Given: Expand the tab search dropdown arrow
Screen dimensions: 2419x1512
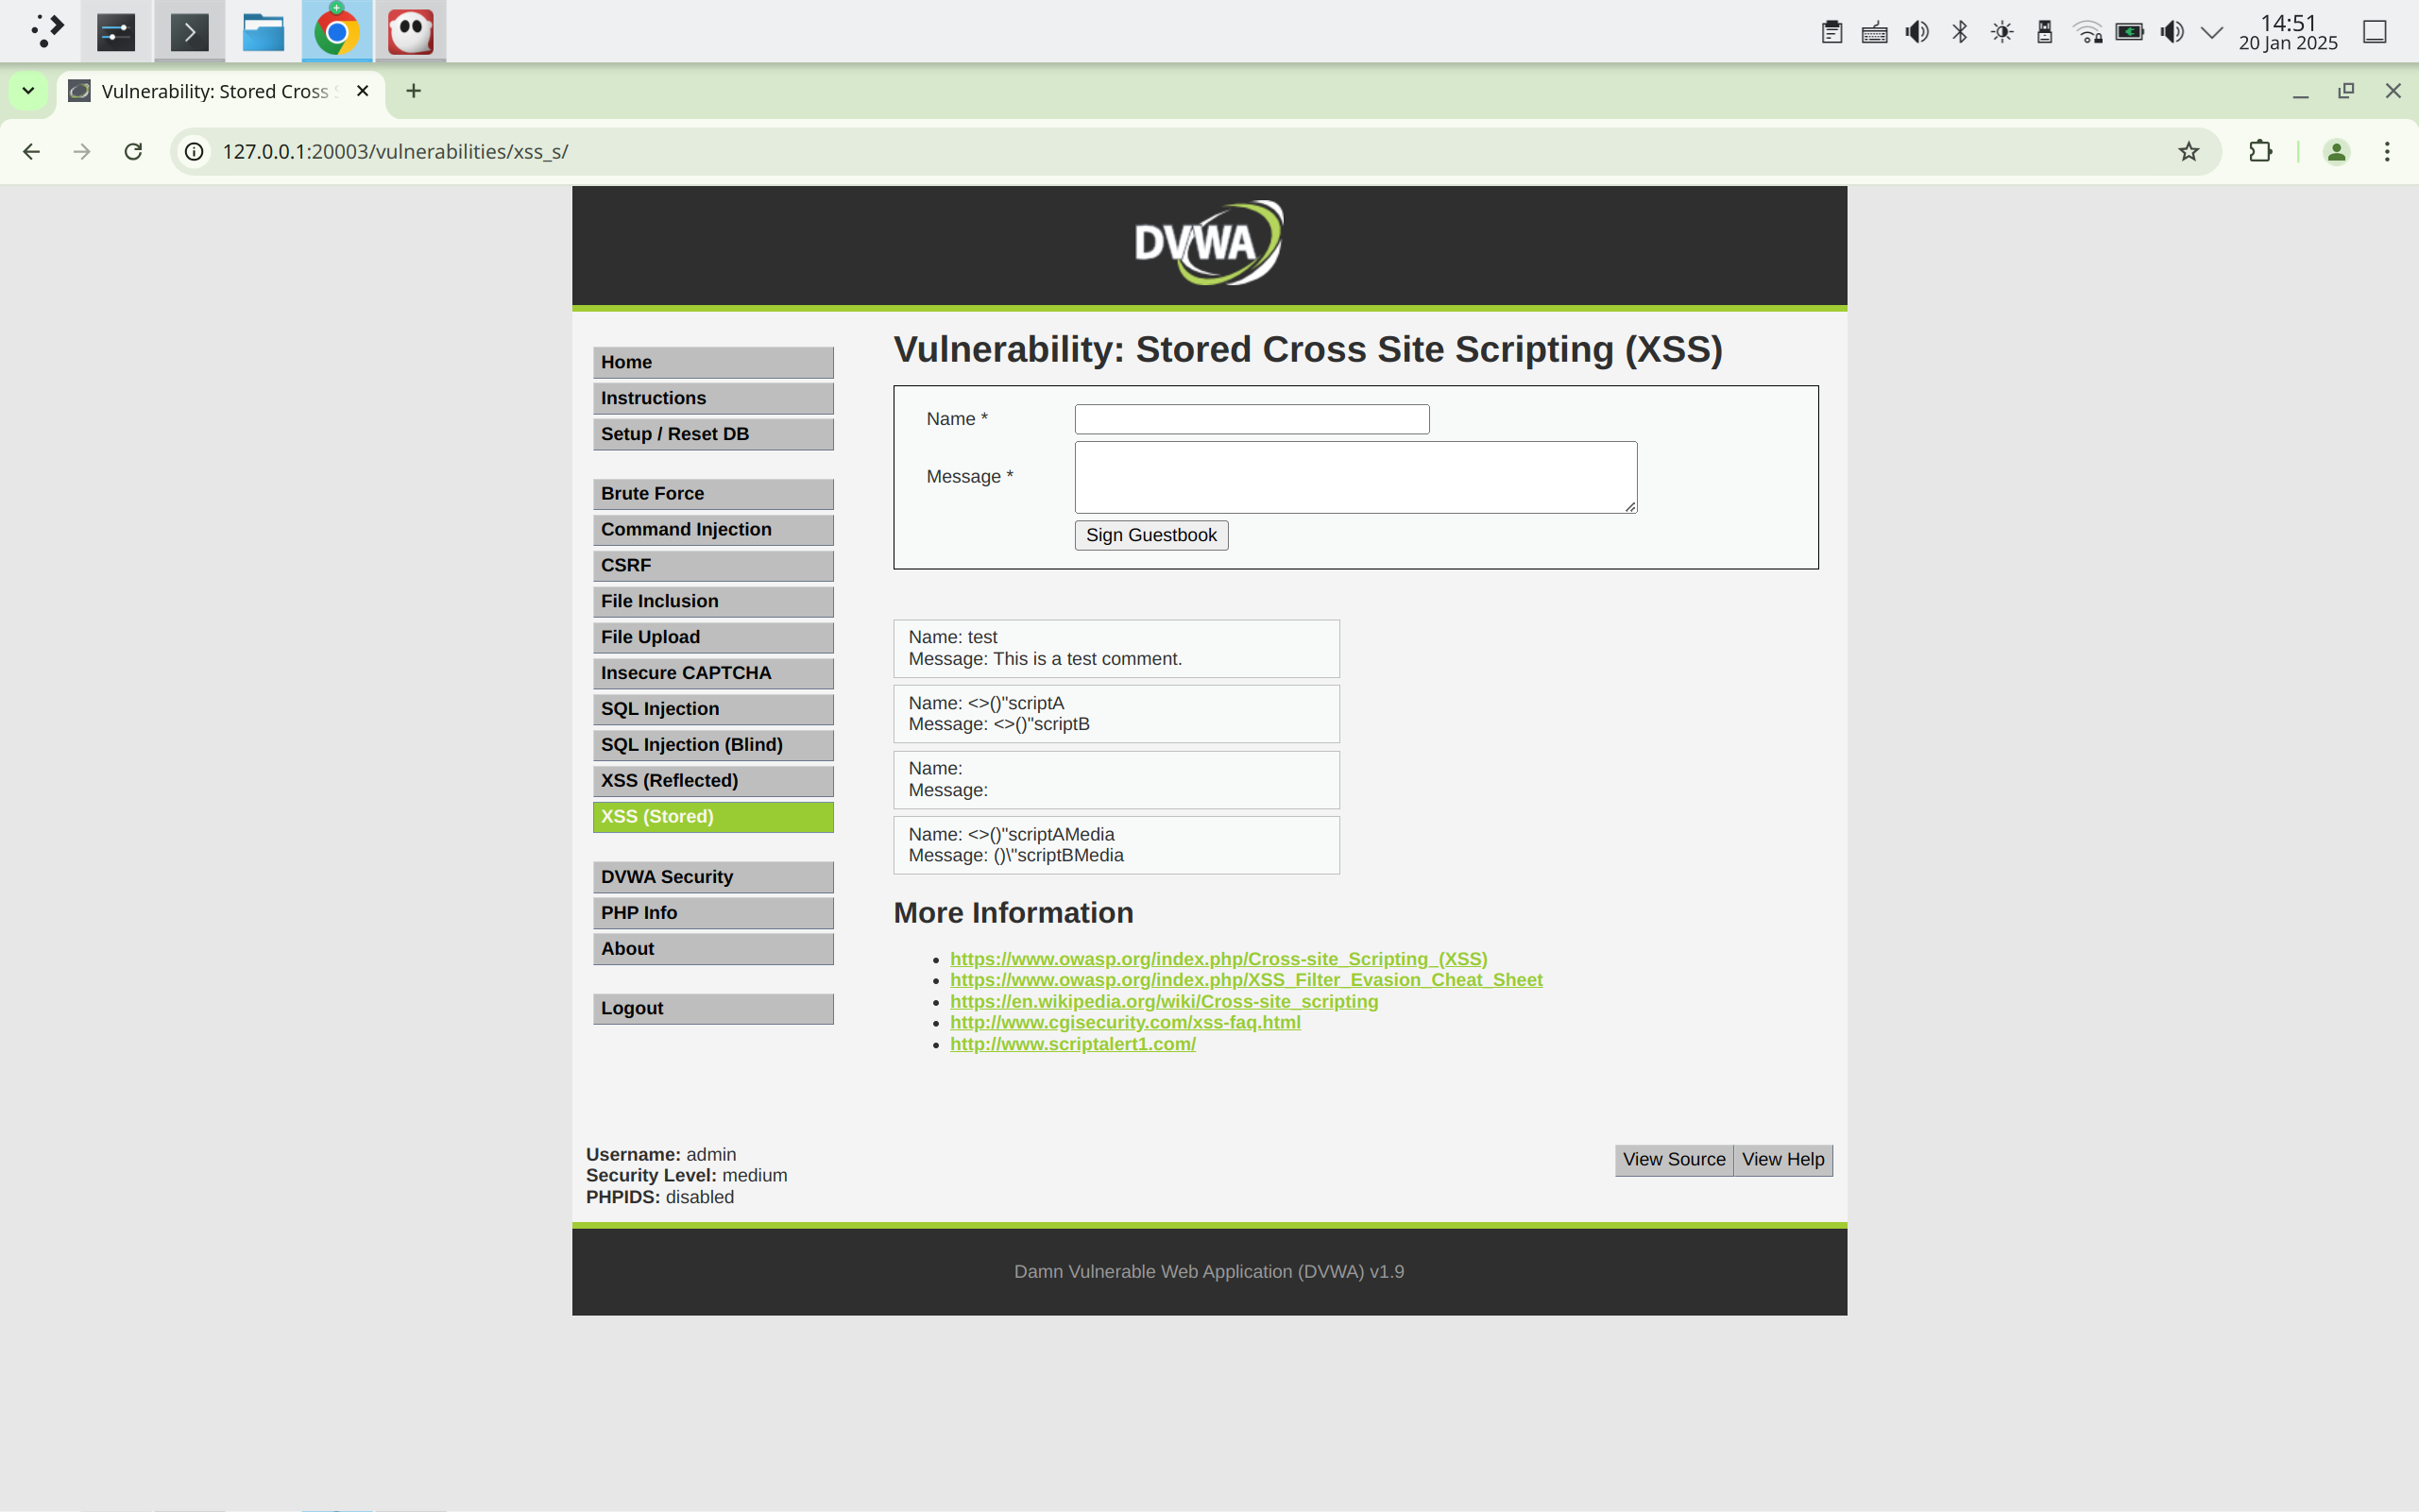Looking at the screenshot, I should (x=28, y=91).
